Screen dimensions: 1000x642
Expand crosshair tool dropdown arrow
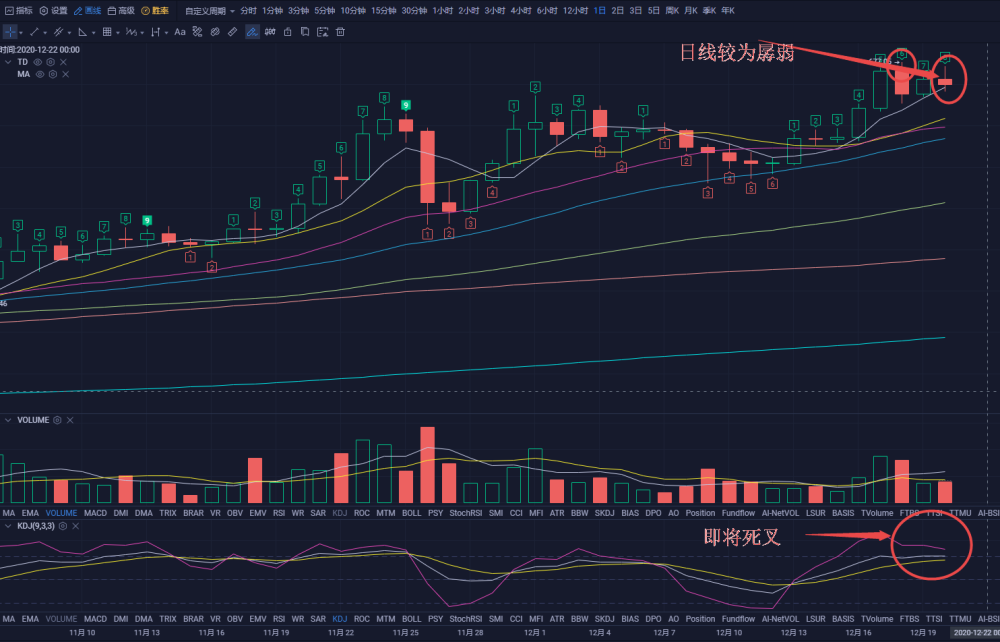point(21,33)
